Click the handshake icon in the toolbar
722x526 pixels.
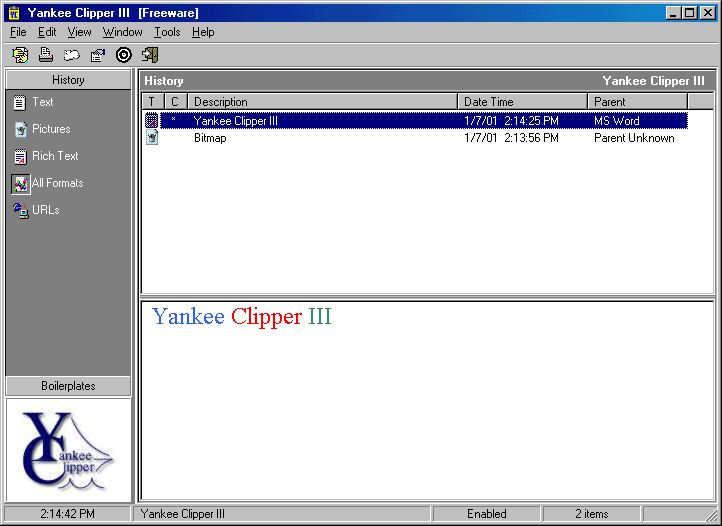tap(72, 54)
